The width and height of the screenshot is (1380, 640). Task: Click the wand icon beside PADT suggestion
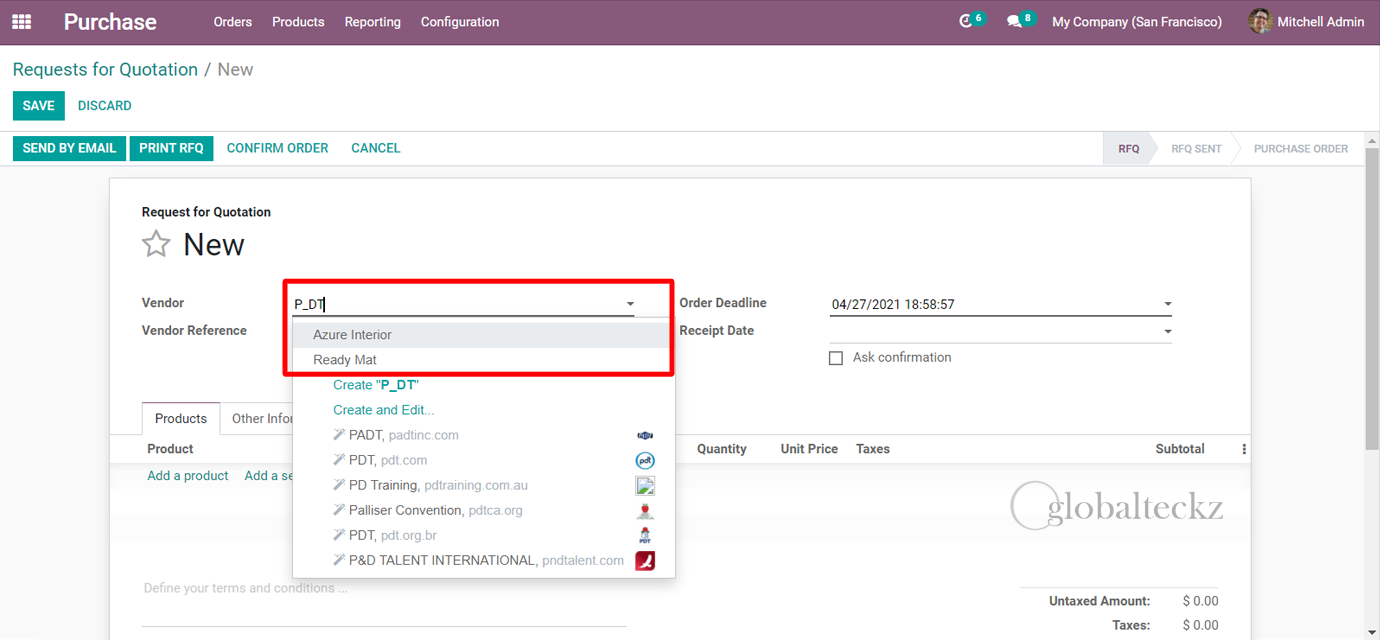coord(339,435)
